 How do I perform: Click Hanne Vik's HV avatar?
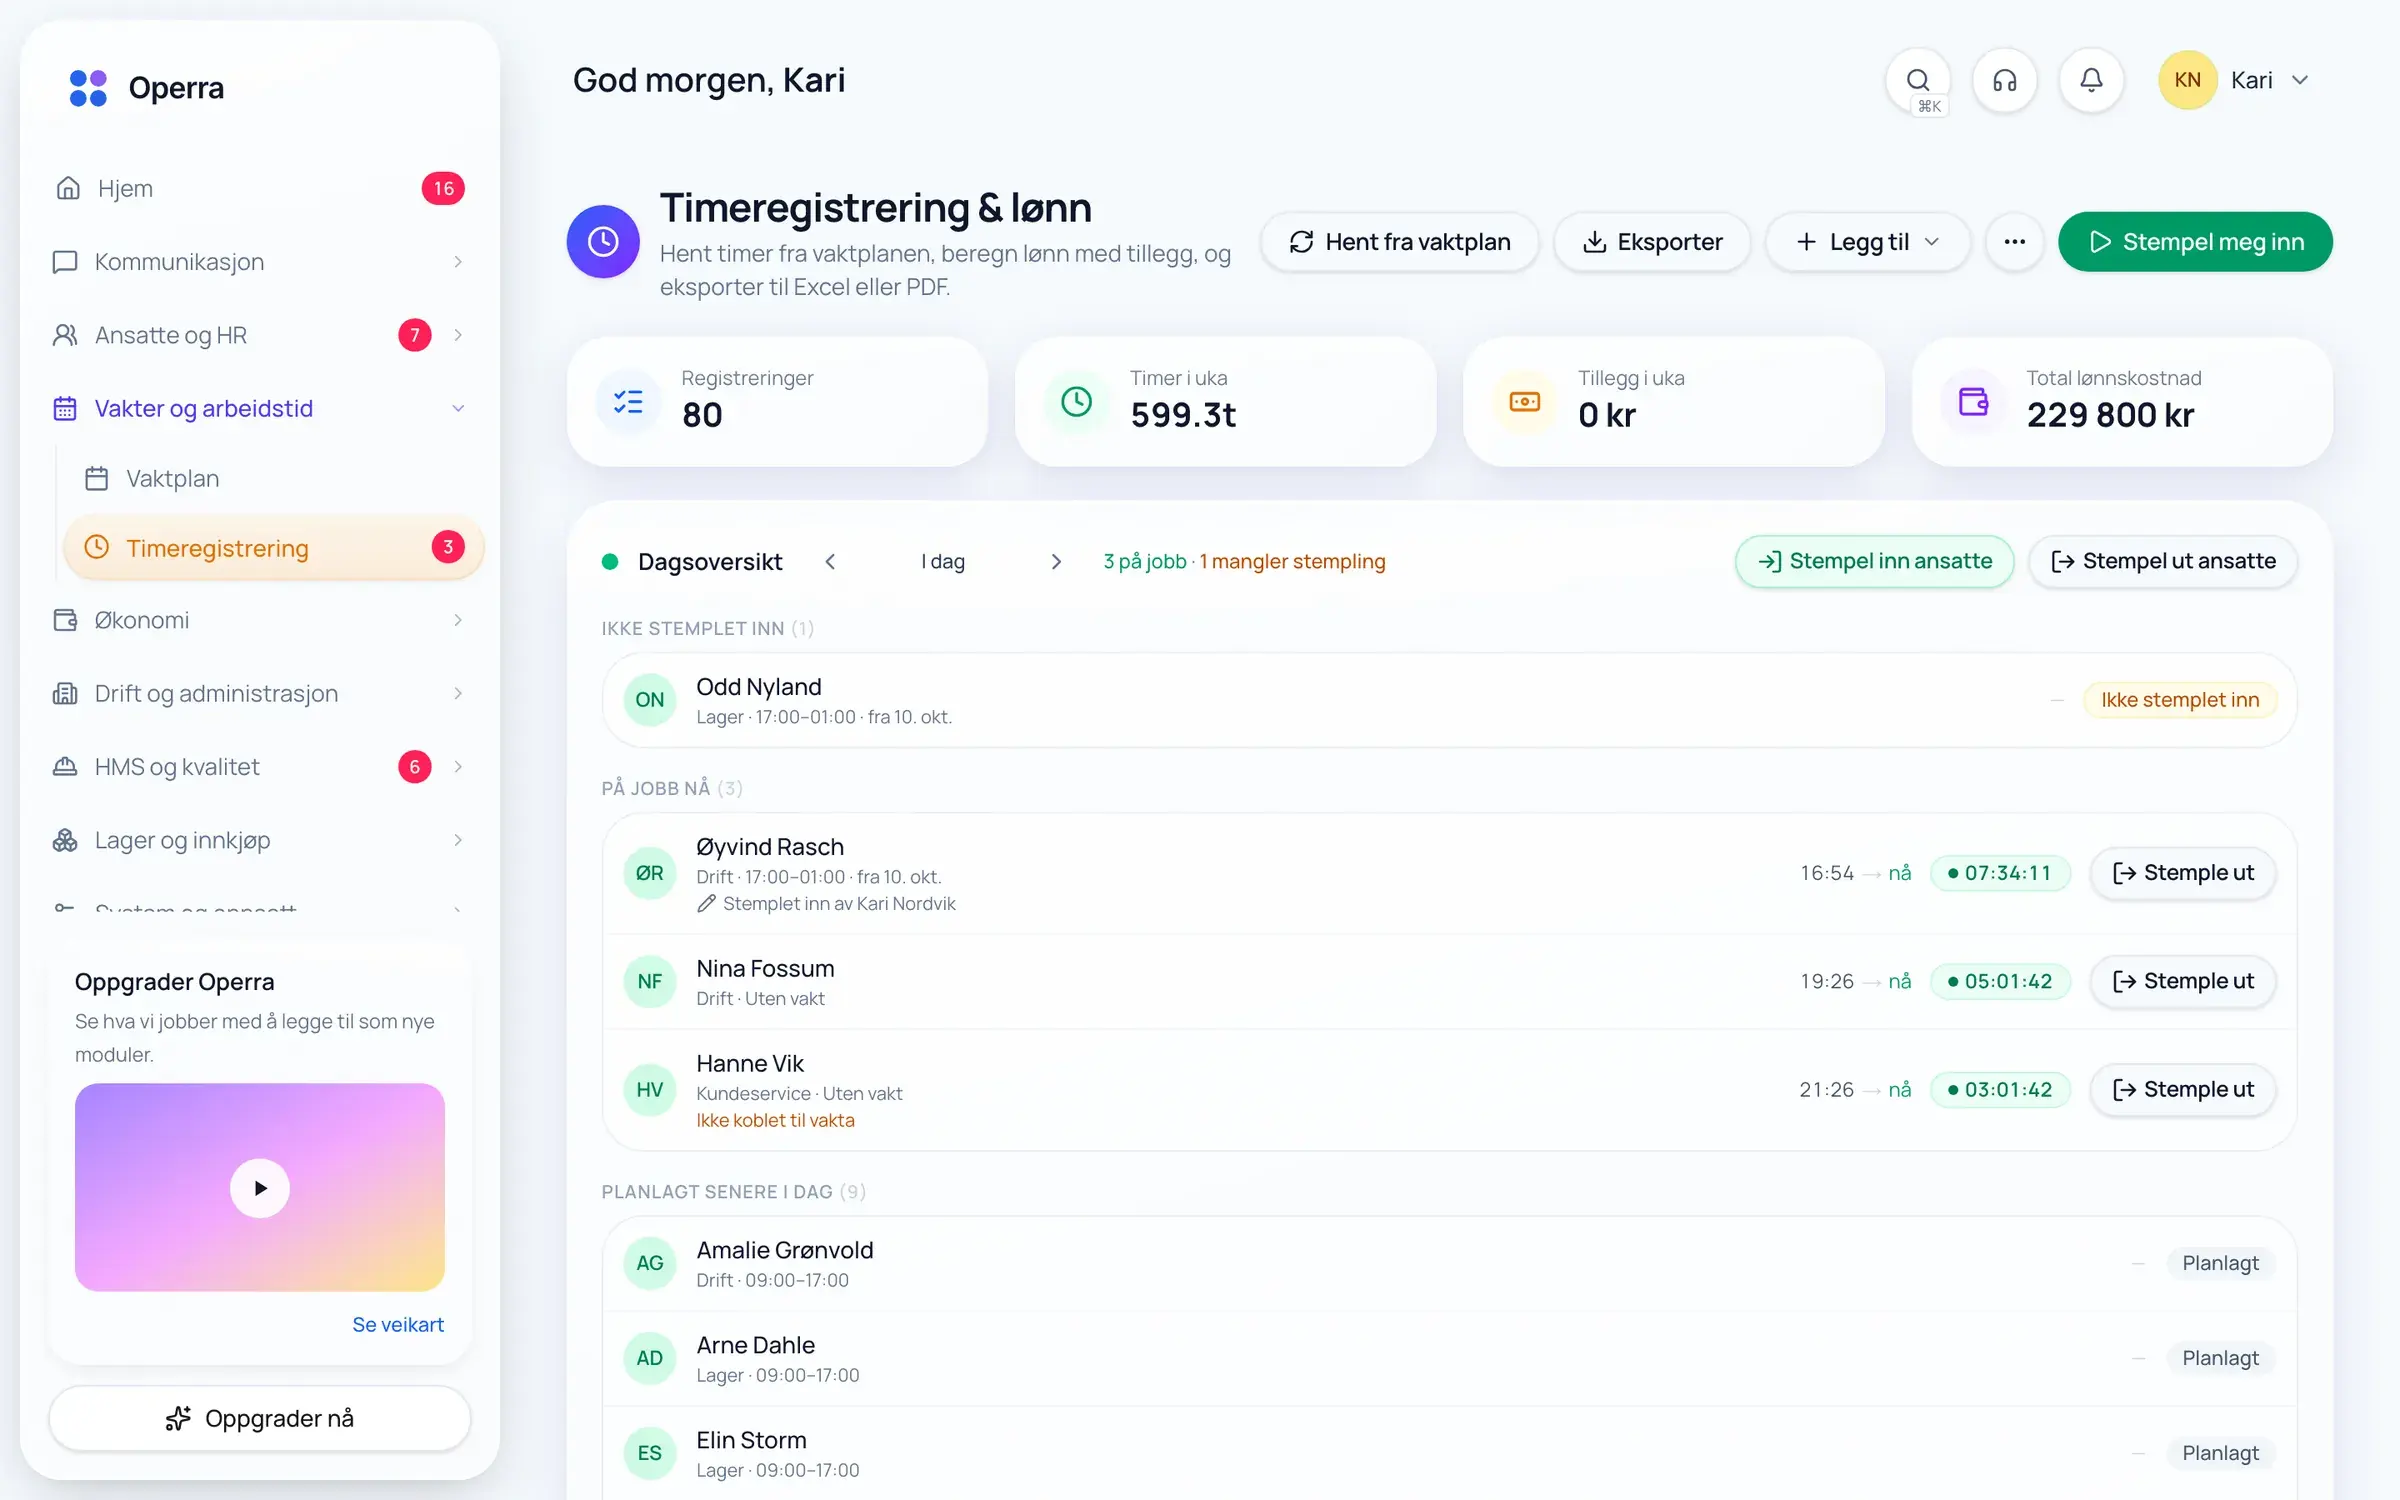[650, 1090]
